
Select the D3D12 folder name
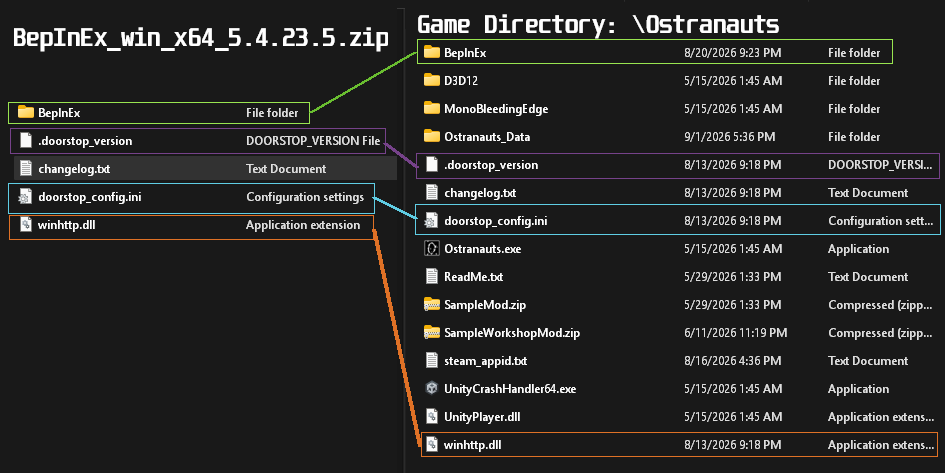coord(461,81)
